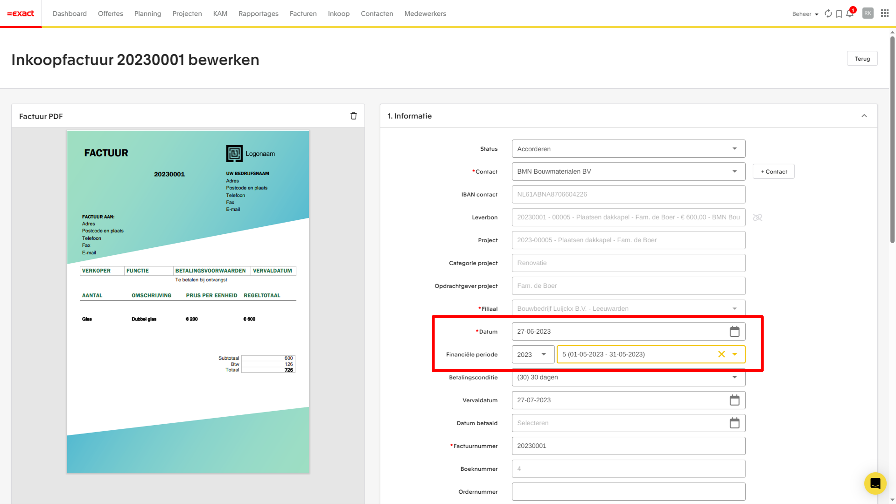
Task: Open the financial year 2023 dropdown
Action: click(x=533, y=354)
